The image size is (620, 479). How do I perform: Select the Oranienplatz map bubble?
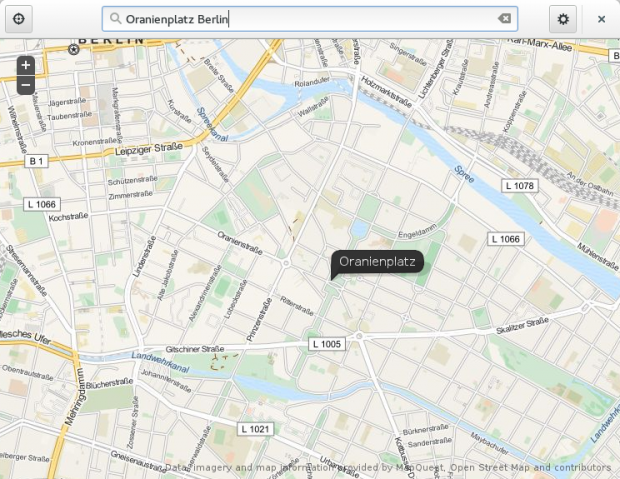377,262
